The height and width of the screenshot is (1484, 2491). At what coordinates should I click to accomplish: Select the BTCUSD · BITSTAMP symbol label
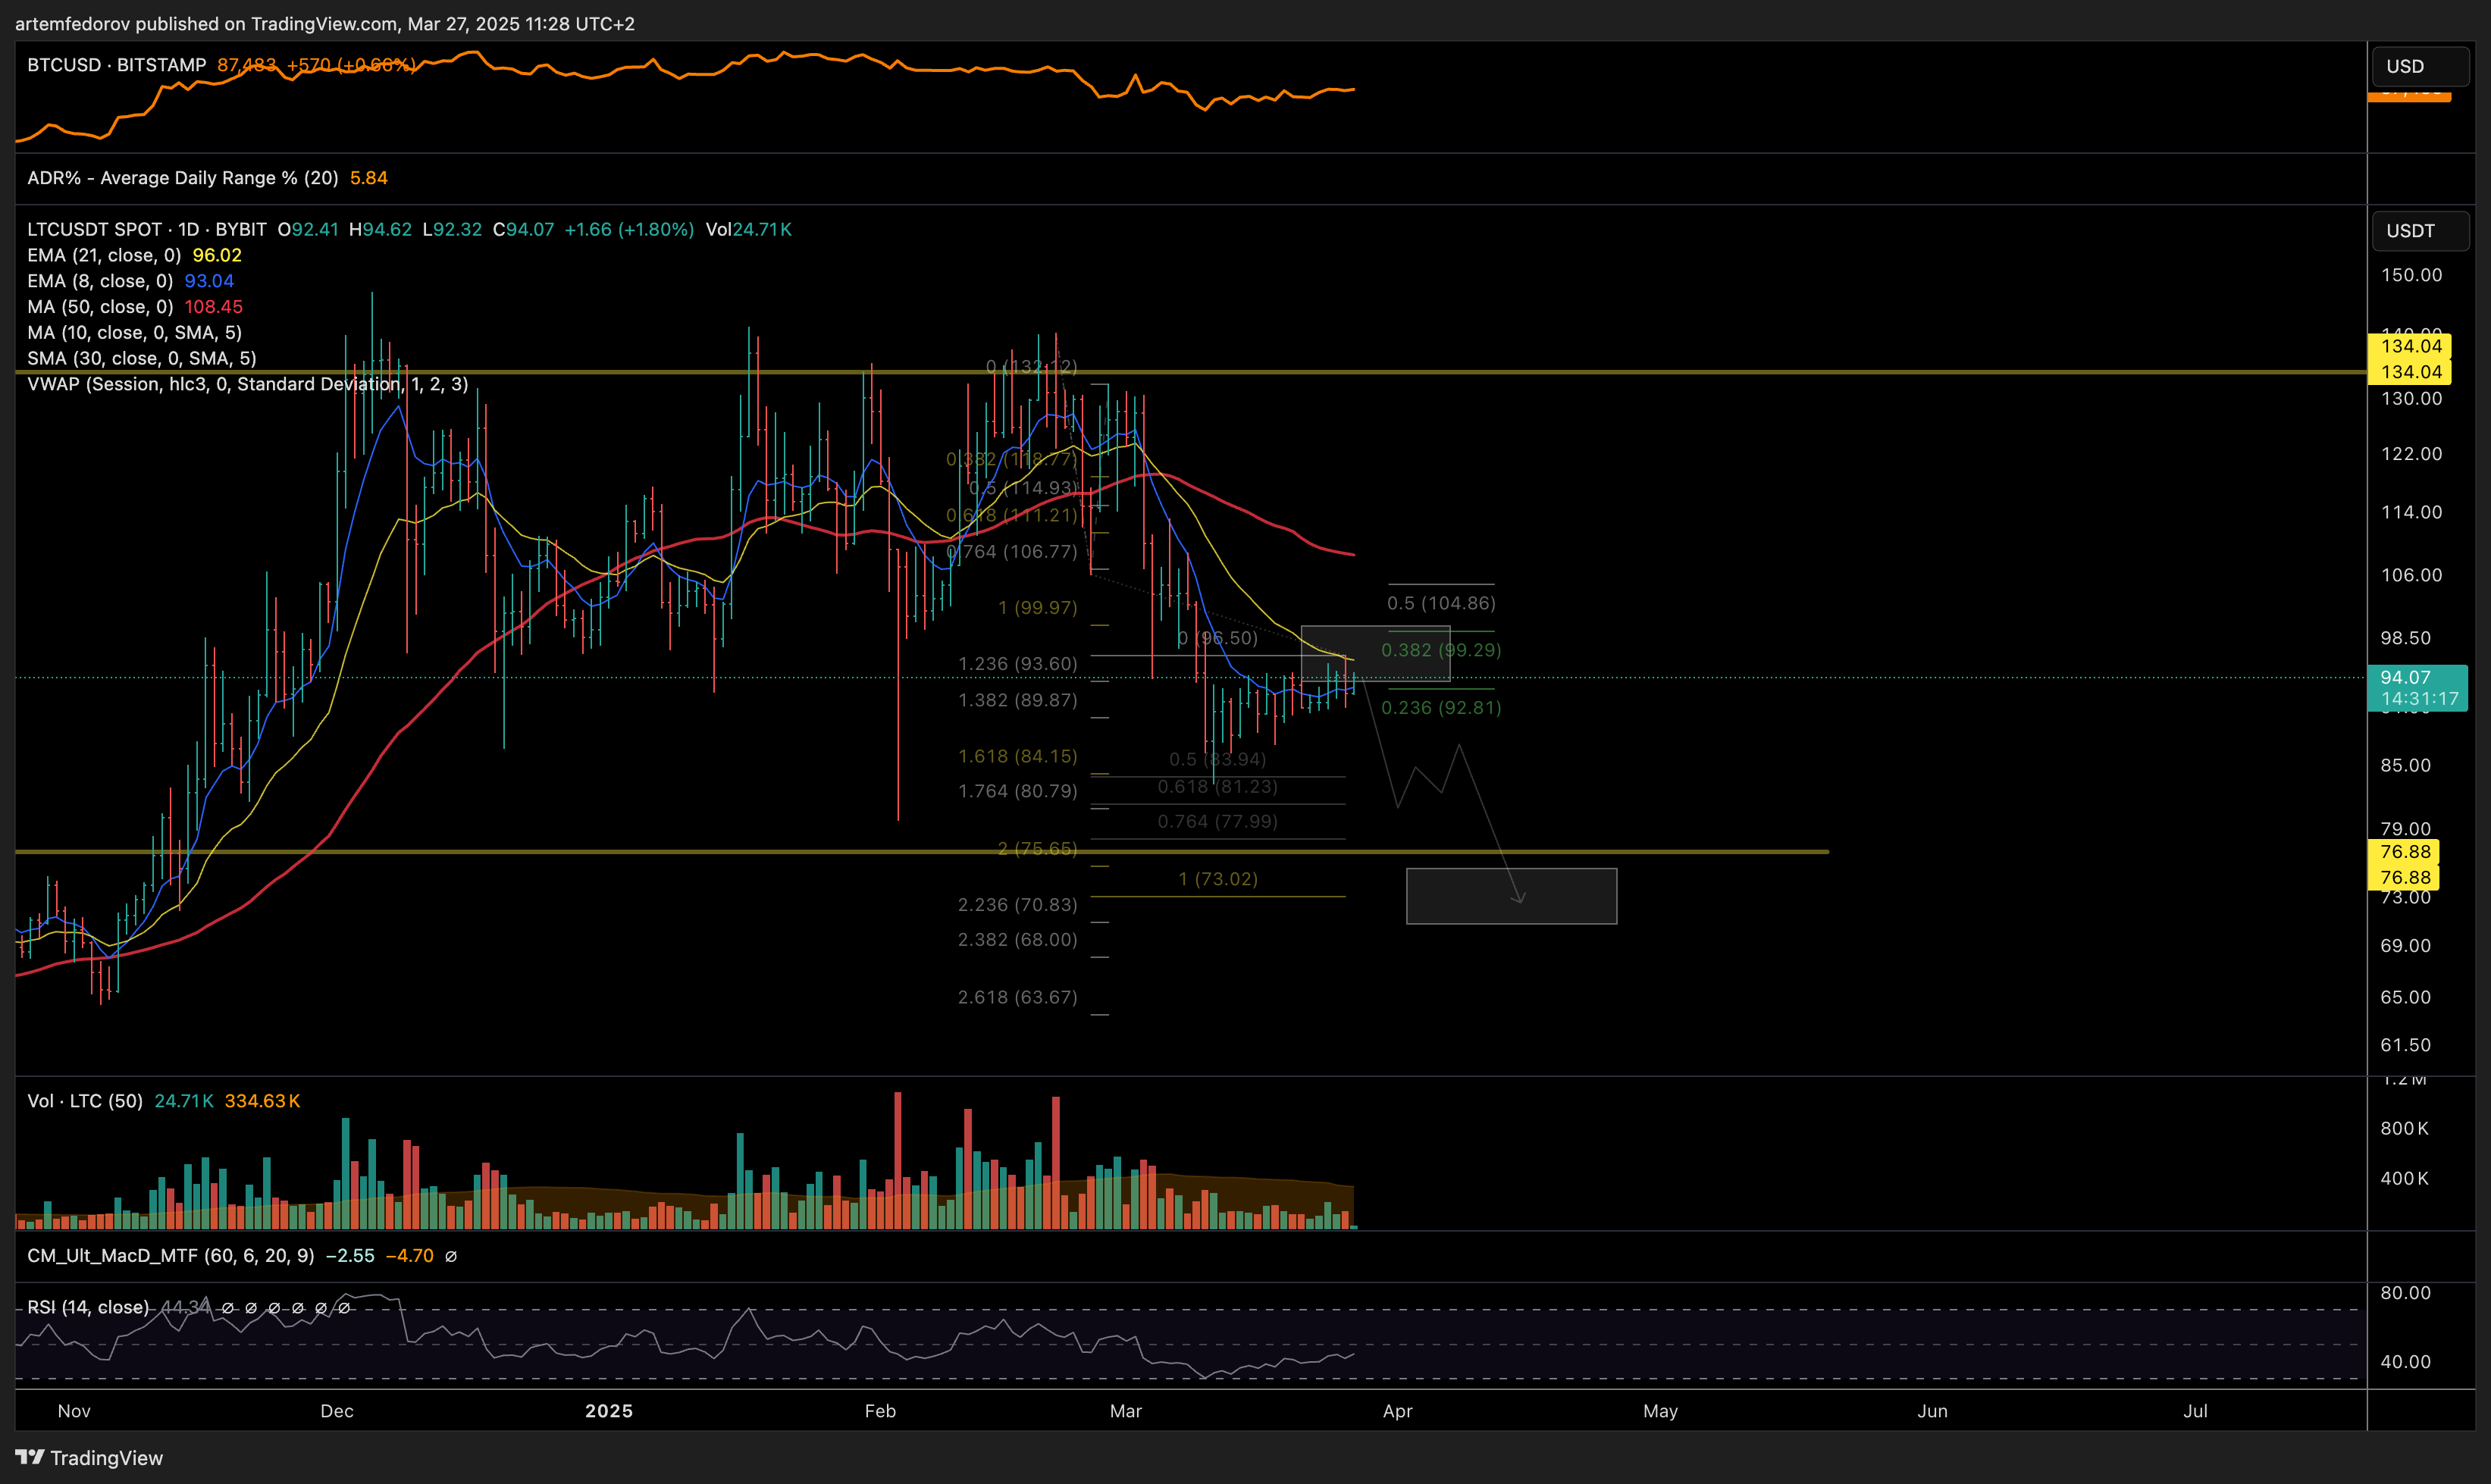[x=116, y=65]
